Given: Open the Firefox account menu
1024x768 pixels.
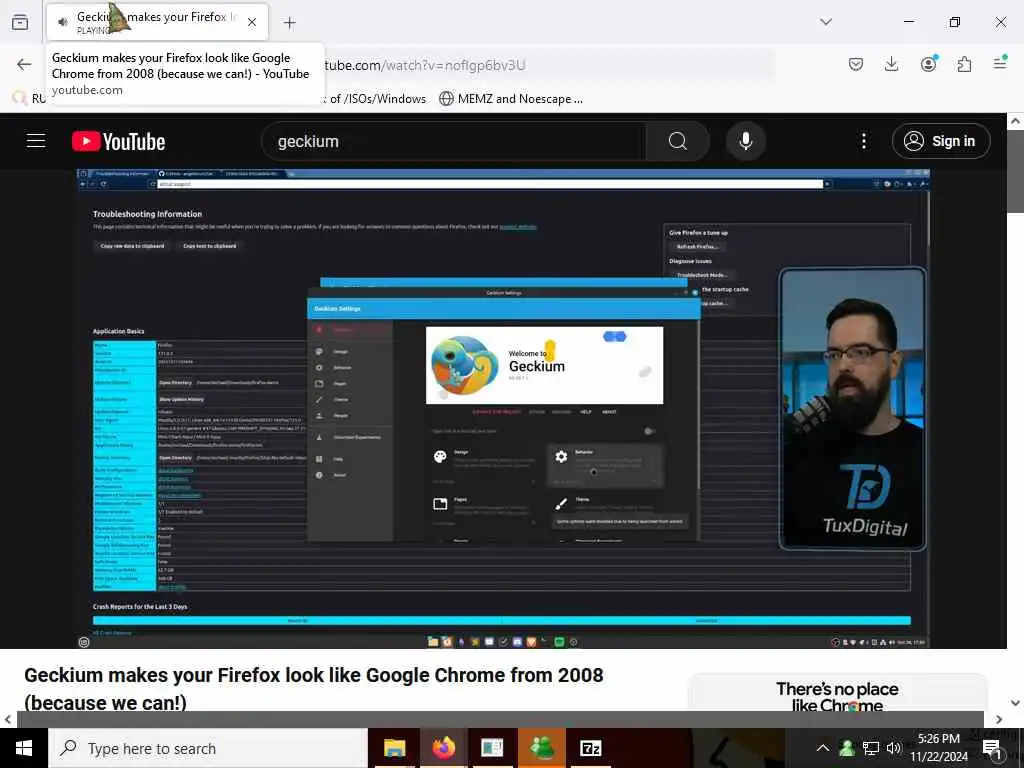Looking at the screenshot, I should pyautogui.click(x=928, y=64).
